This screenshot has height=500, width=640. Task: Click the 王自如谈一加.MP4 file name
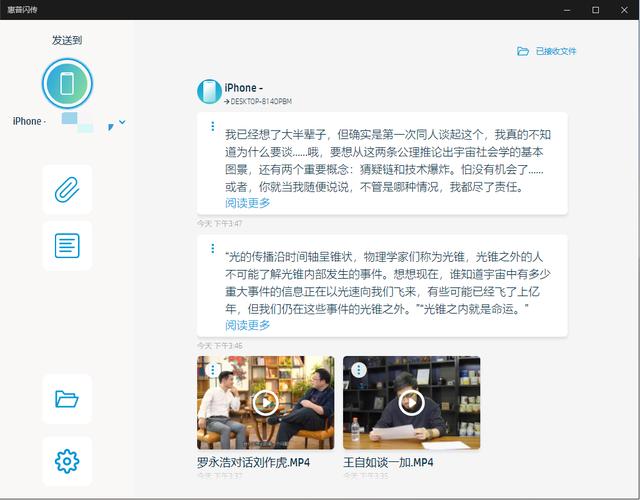point(388,462)
